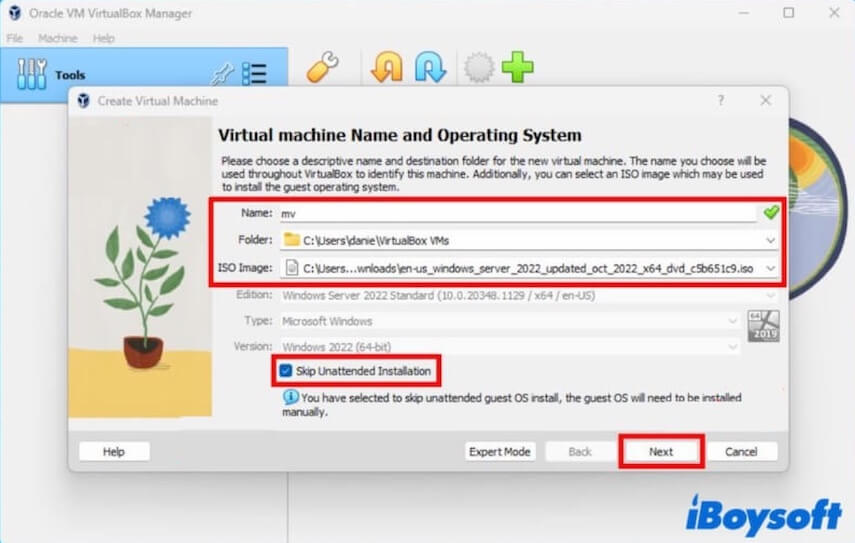
Task: Click the green plus Add machine icon
Action: pyautogui.click(x=517, y=67)
